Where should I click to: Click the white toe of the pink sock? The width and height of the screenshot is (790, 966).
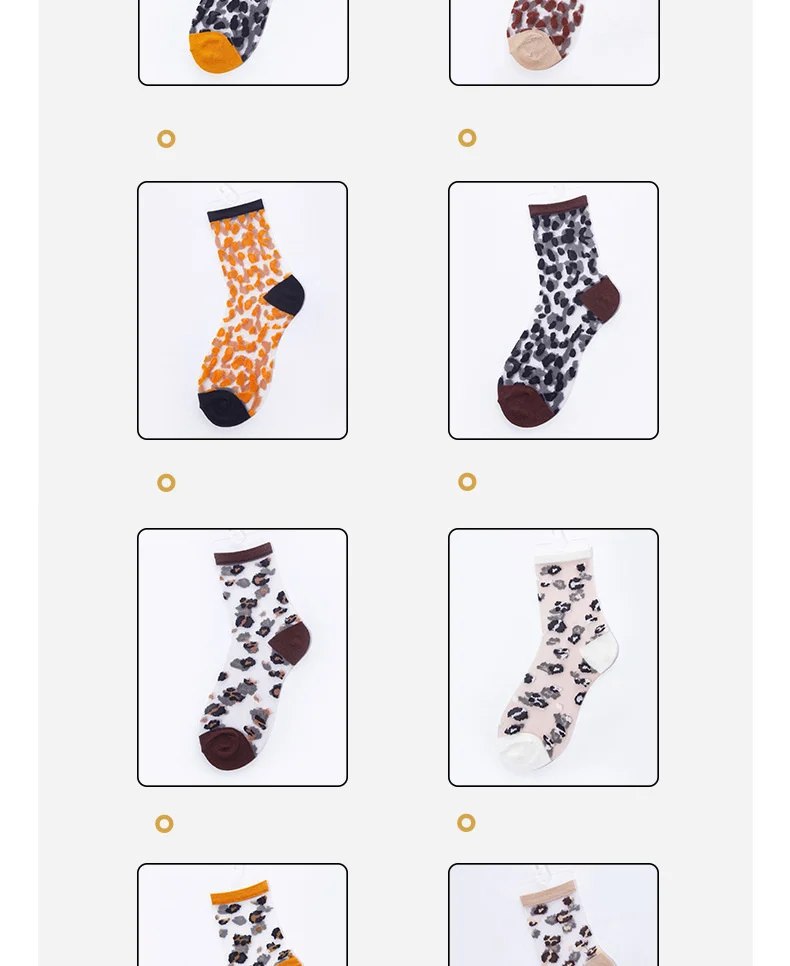pyautogui.click(x=524, y=752)
